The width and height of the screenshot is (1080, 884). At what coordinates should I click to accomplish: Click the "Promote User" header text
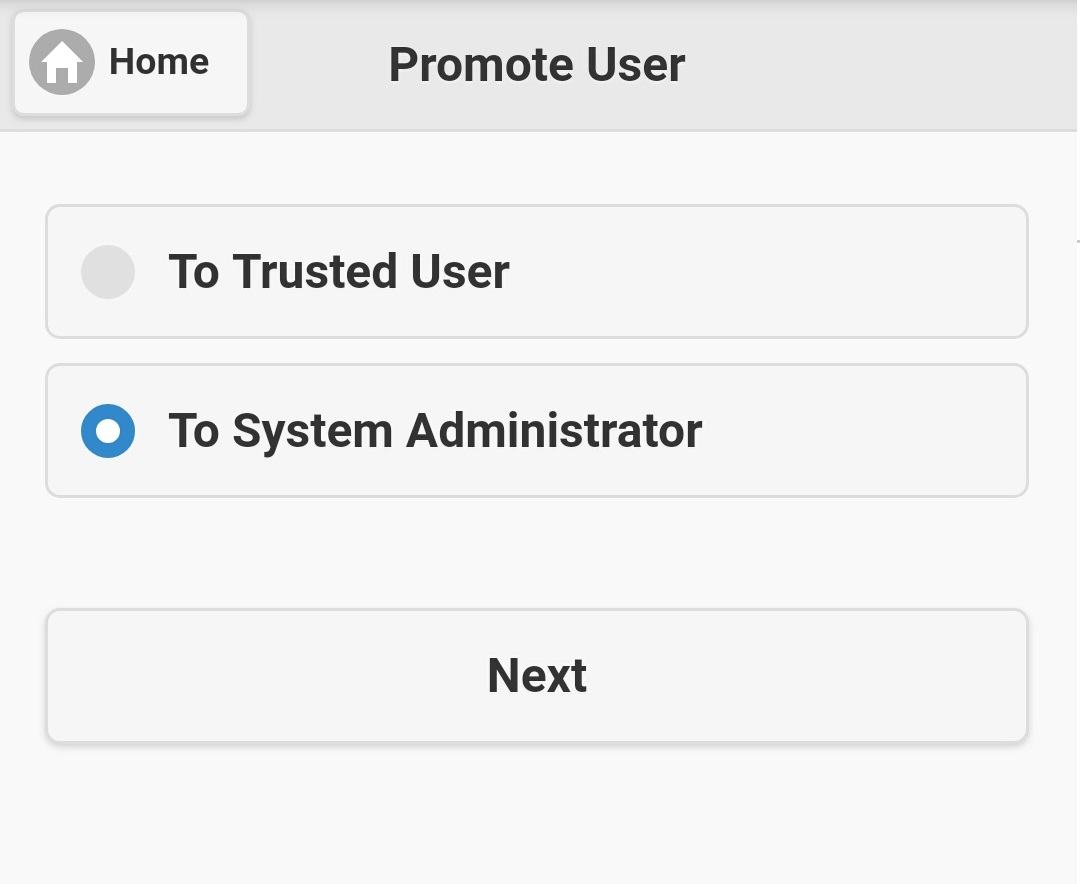tap(537, 65)
